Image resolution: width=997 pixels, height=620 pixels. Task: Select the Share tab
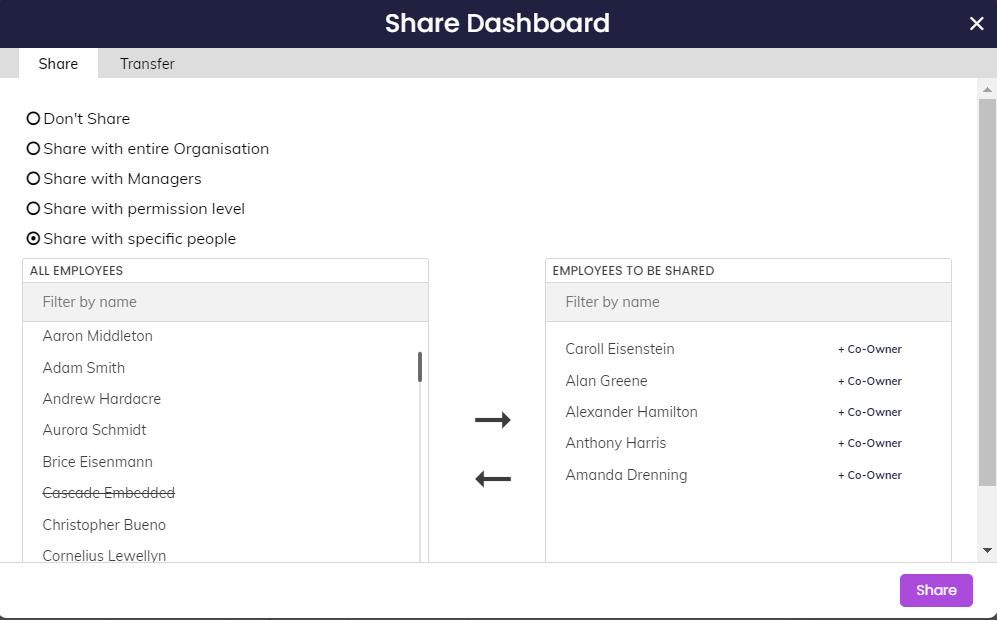[x=58, y=63]
